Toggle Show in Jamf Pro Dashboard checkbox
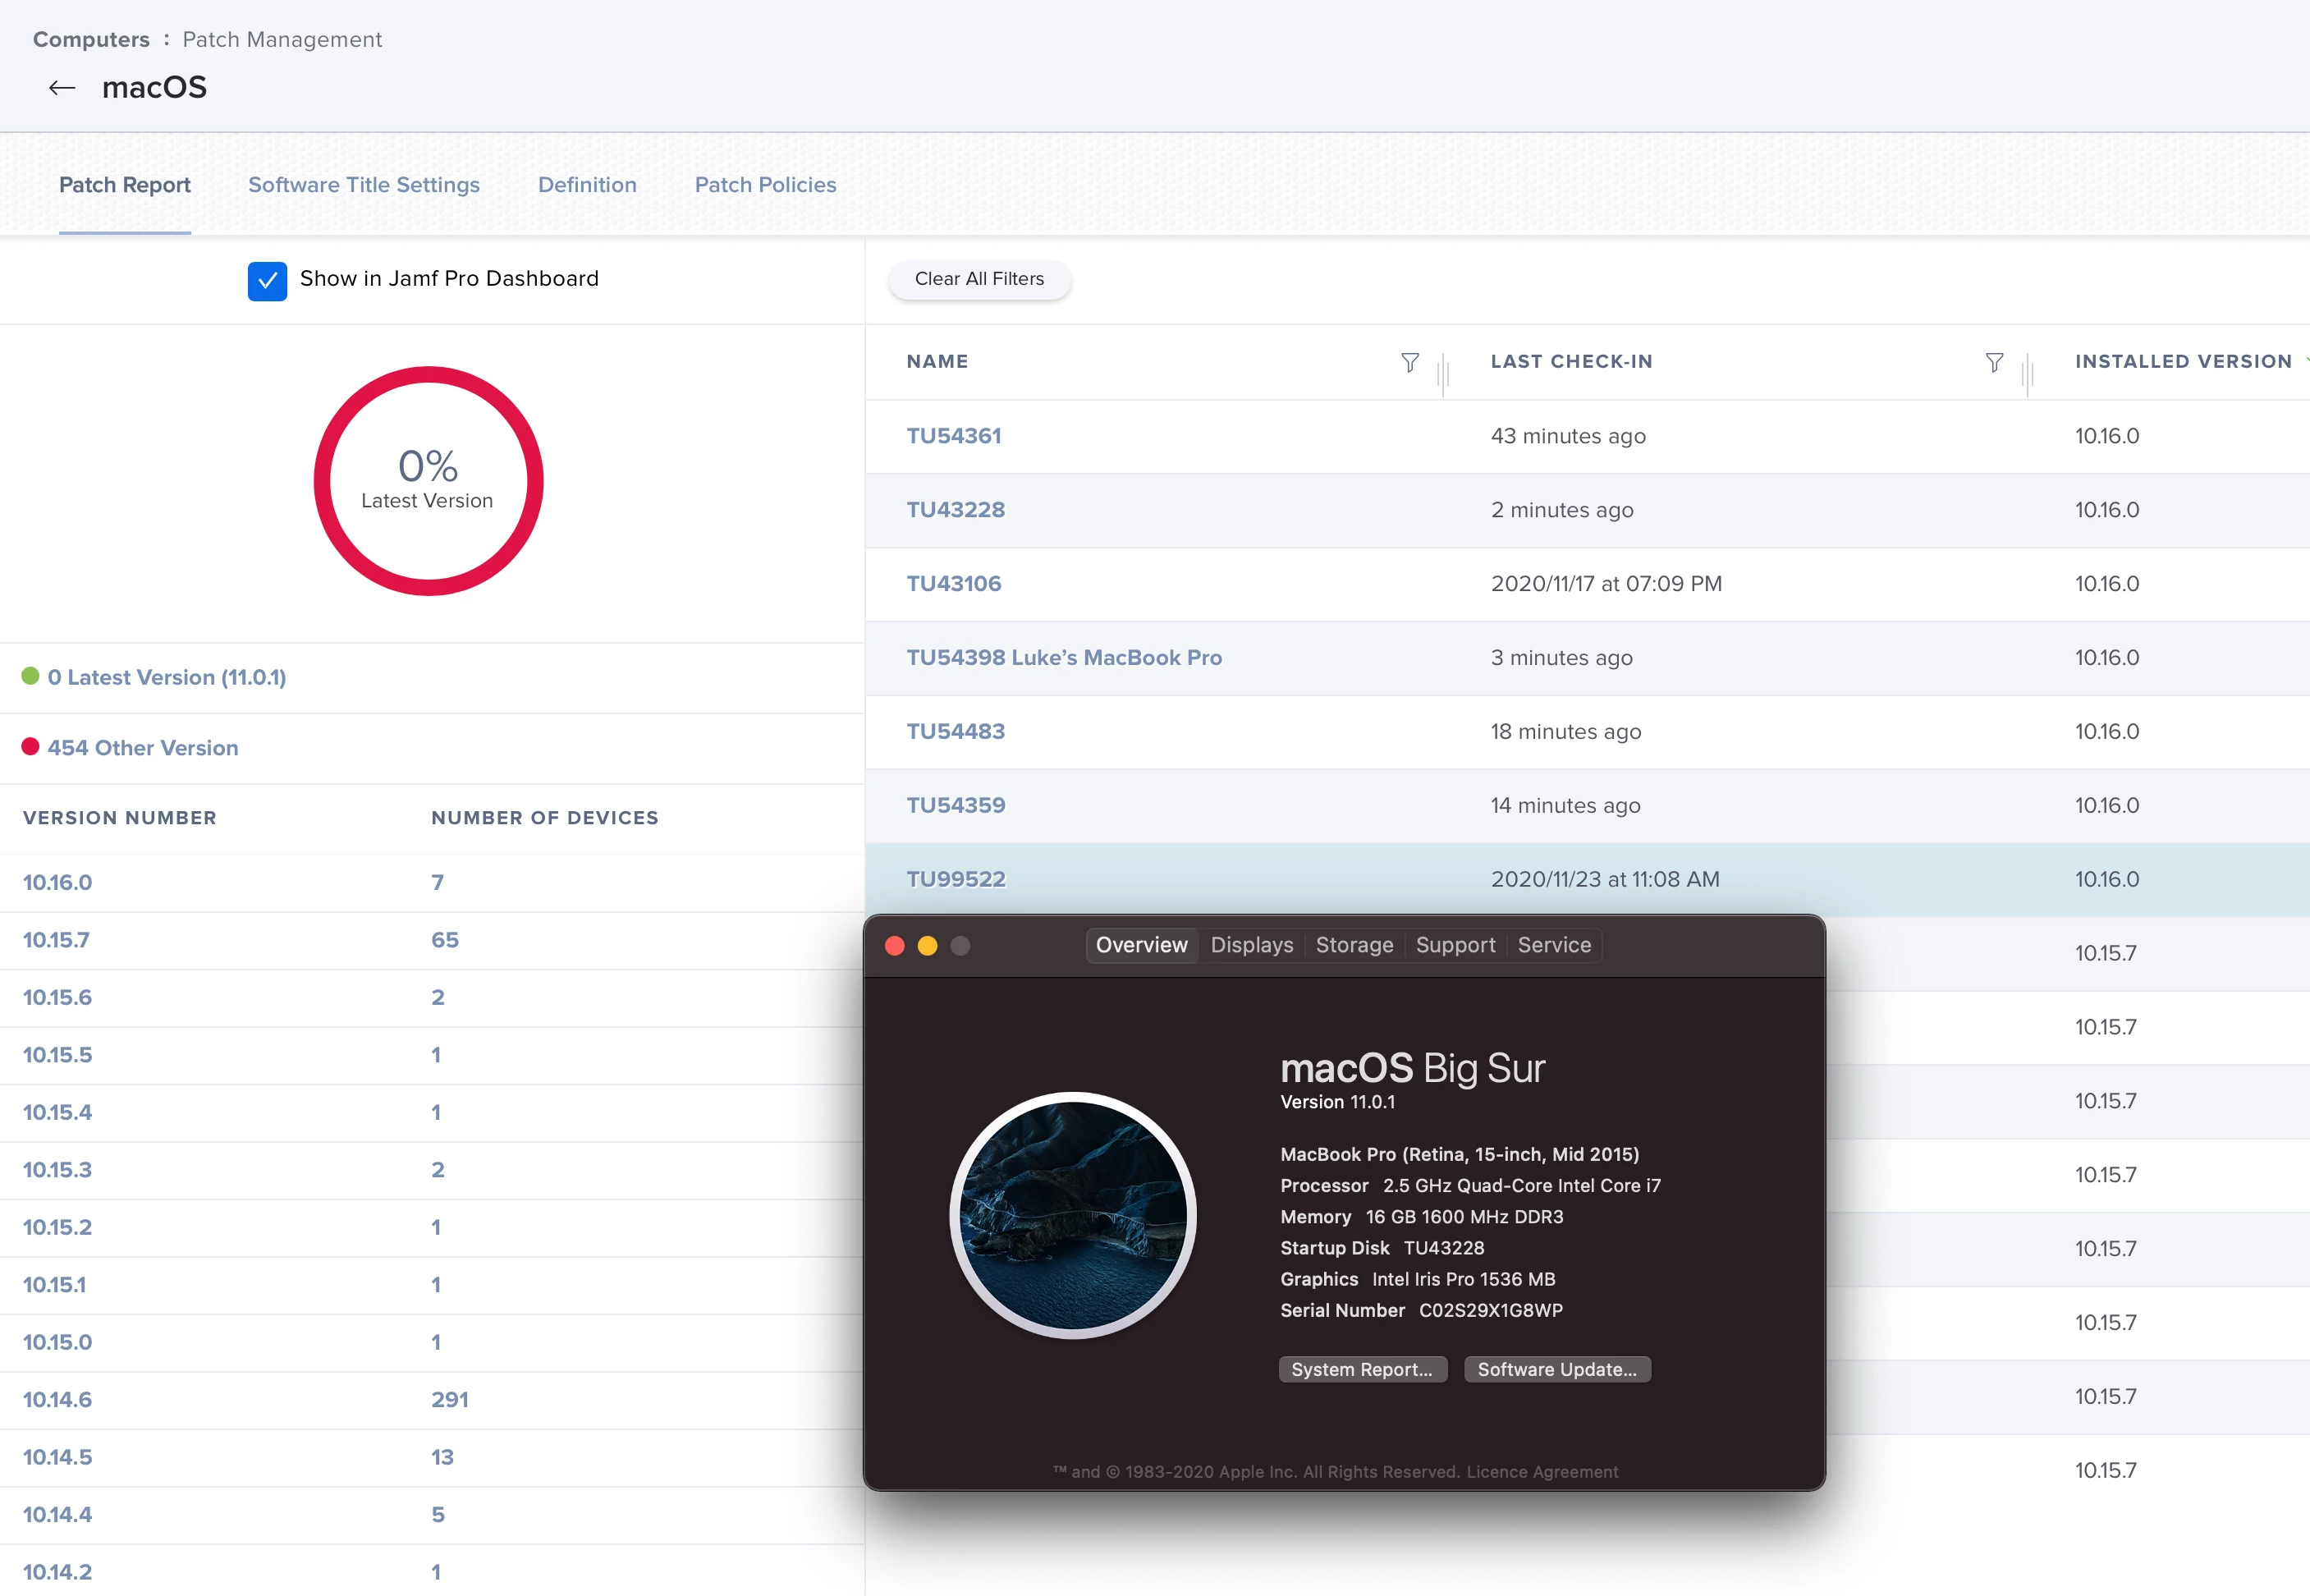The height and width of the screenshot is (1596, 2310). (x=267, y=281)
